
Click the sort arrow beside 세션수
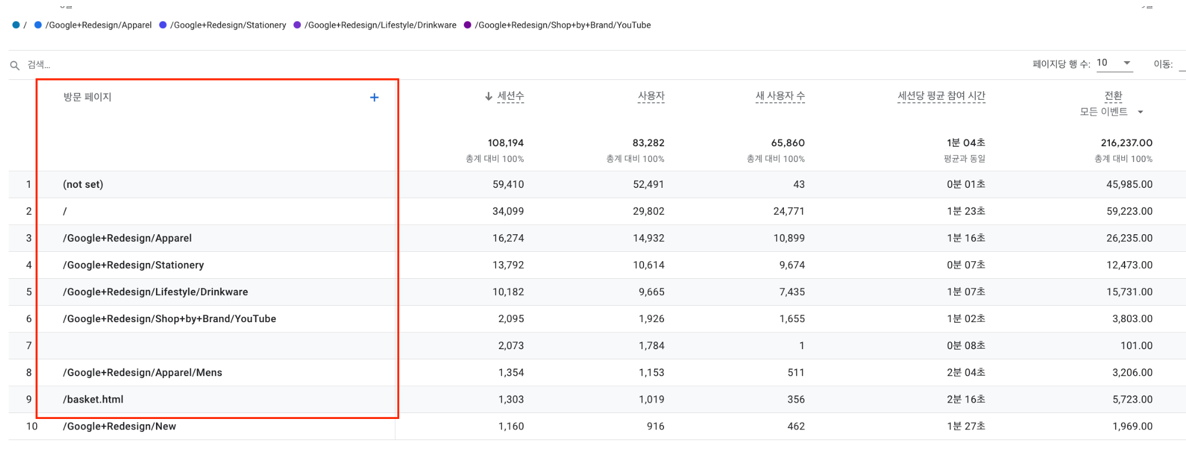489,97
